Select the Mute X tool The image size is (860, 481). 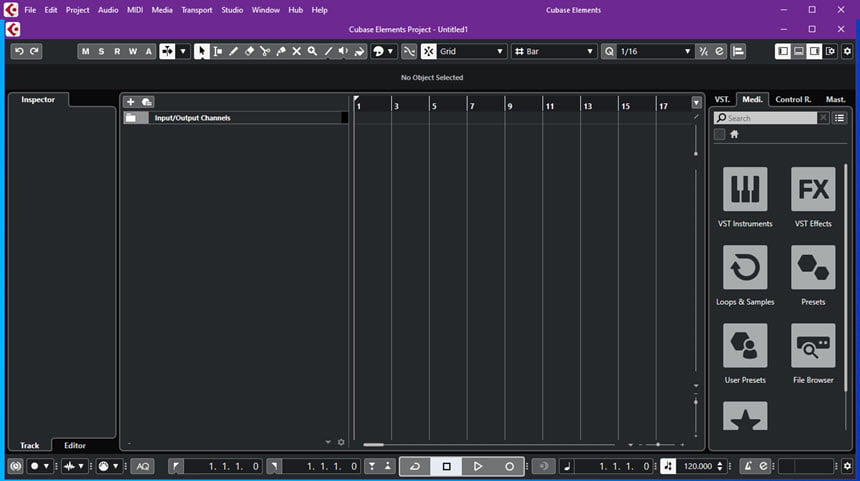point(297,52)
